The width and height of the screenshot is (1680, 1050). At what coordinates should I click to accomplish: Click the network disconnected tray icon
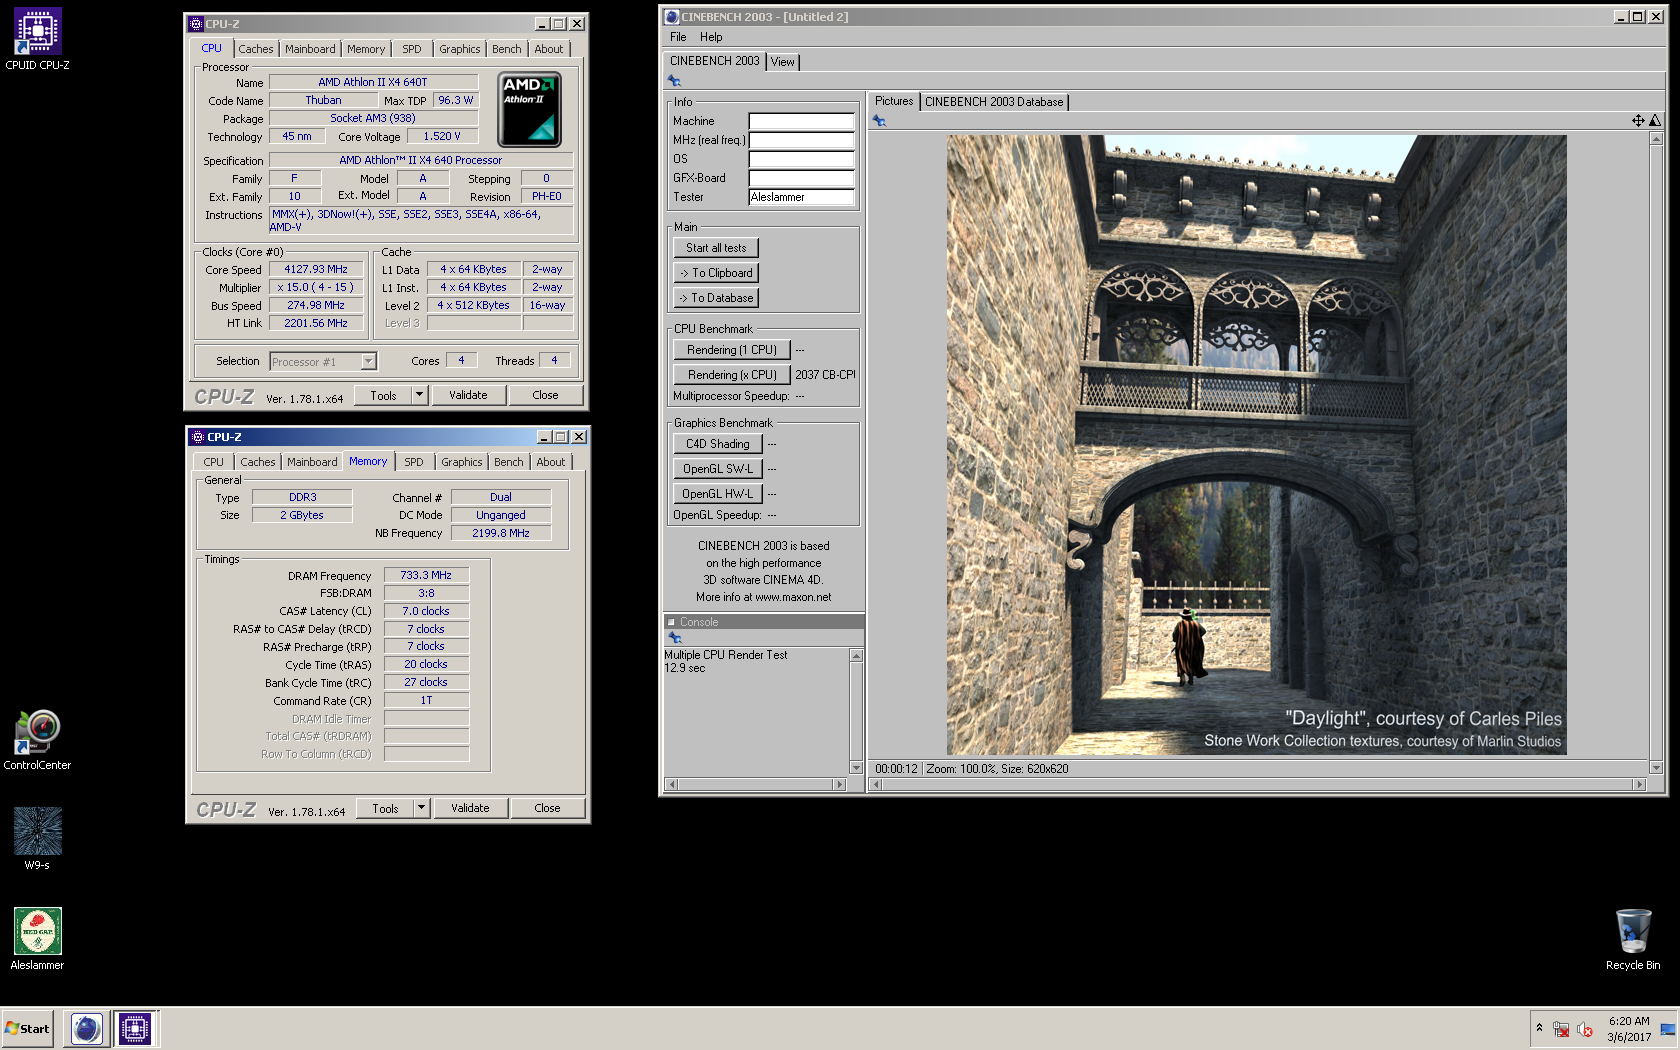[x=1560, y=1029]
